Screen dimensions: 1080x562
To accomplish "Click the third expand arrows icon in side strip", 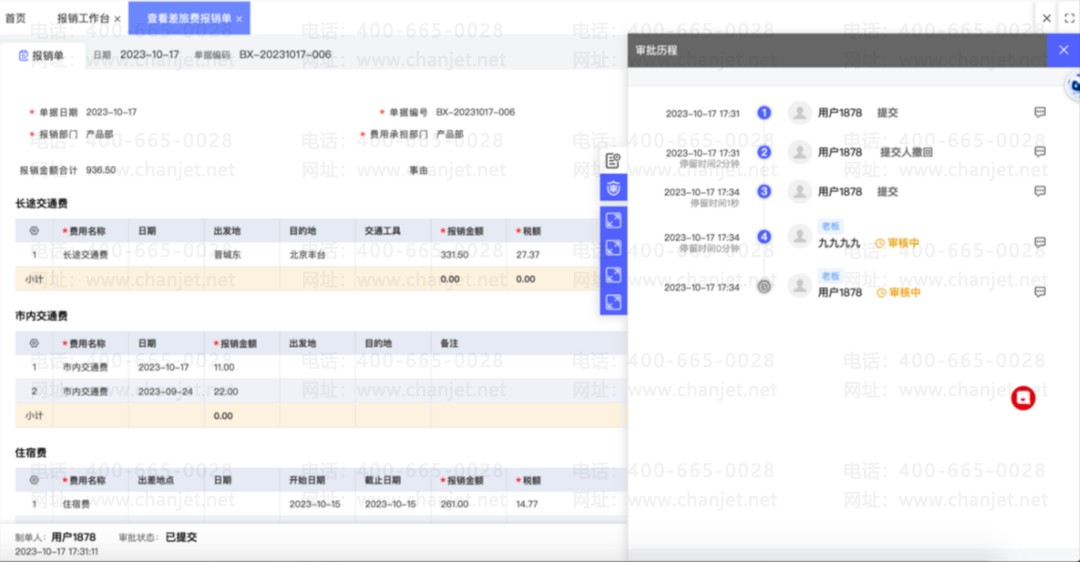I will (x=613, y=275).
